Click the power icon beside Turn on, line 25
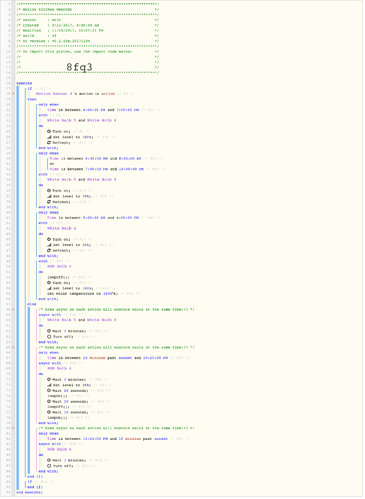 (x=49, y=131)
